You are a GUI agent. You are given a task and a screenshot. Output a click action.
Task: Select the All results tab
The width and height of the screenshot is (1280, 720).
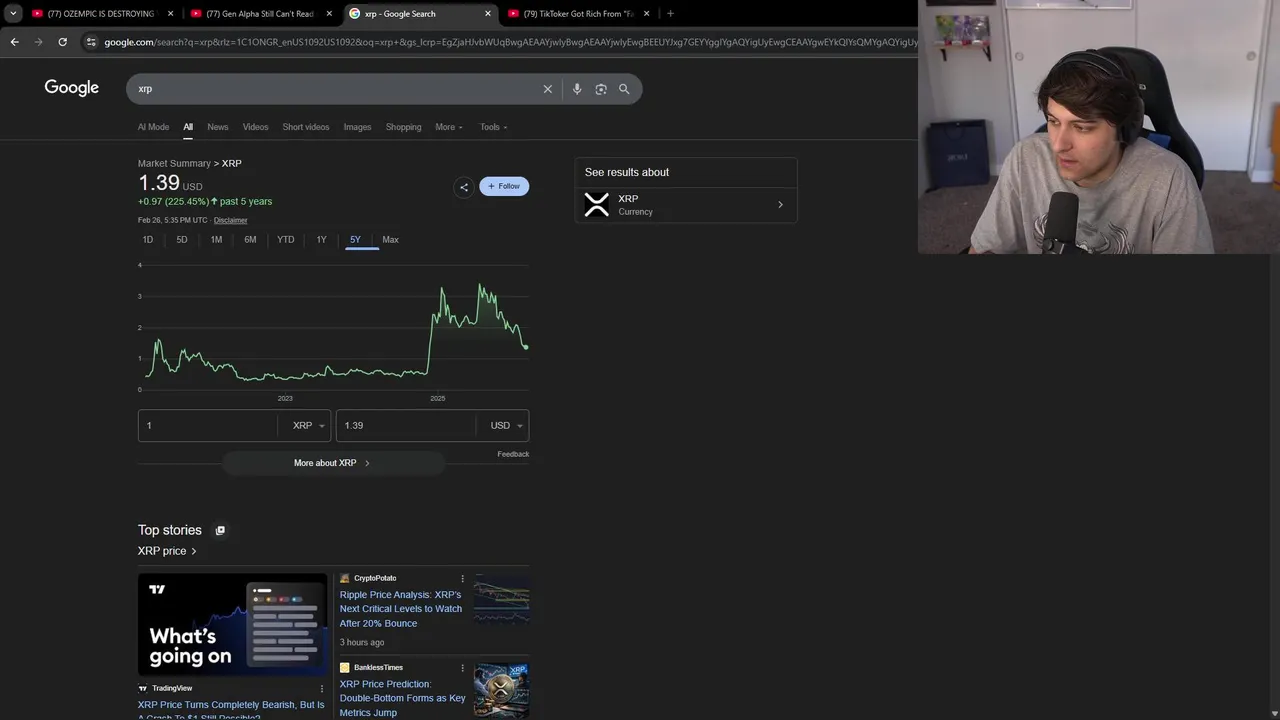188,127
